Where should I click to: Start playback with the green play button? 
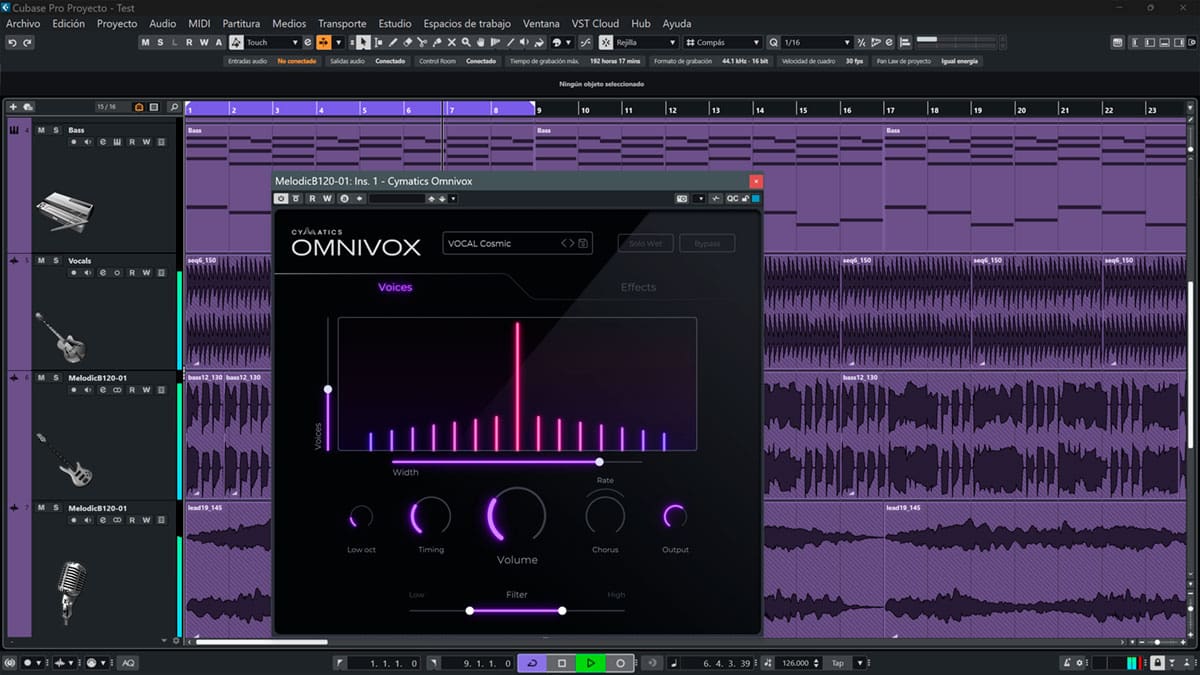pyautogui.click(x=591, y=663)
